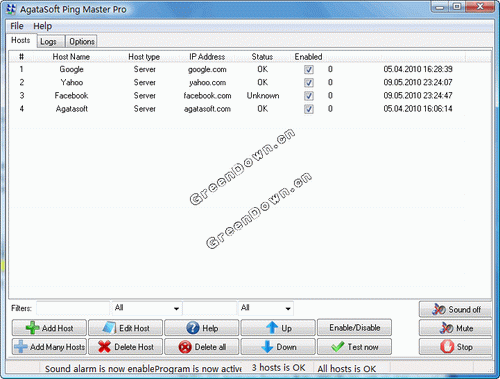The height and width of the screenshot is (379, 500).
Task: Click the timestamp 05.04.2010 16:28:39
Action: [x=418, y=69]
